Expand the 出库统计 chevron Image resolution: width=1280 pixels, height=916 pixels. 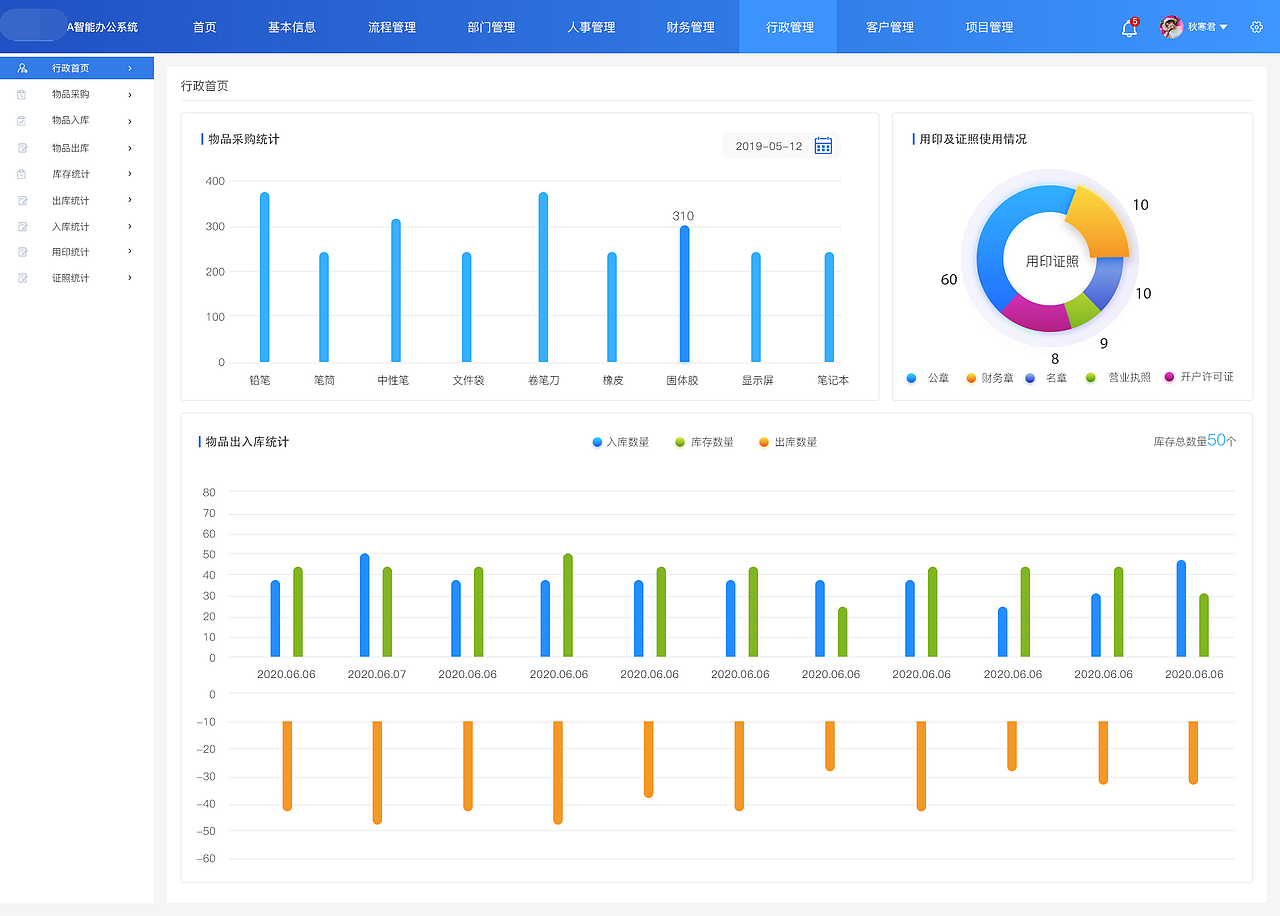pyautogui.click(x=130, y=200)
